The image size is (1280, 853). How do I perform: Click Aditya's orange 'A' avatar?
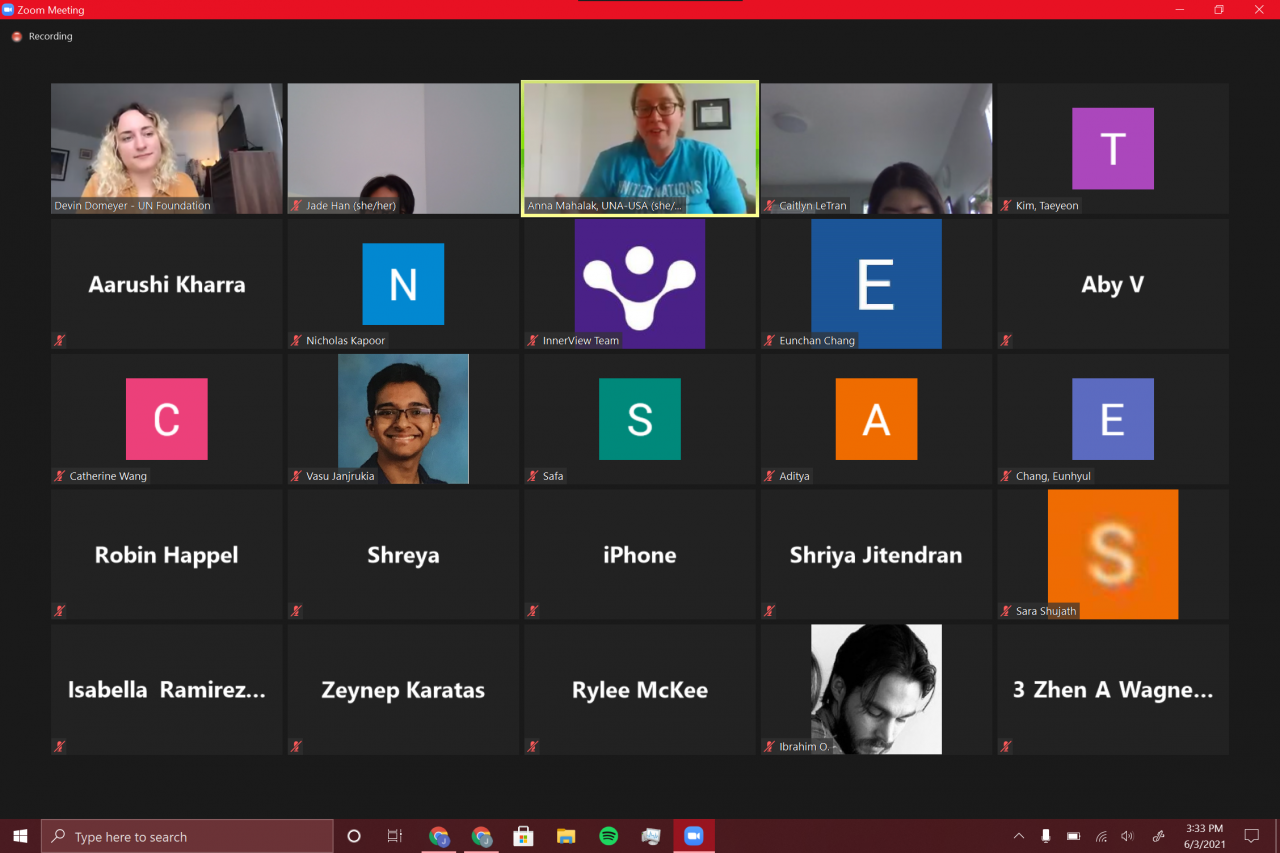(x=876, y=419)
